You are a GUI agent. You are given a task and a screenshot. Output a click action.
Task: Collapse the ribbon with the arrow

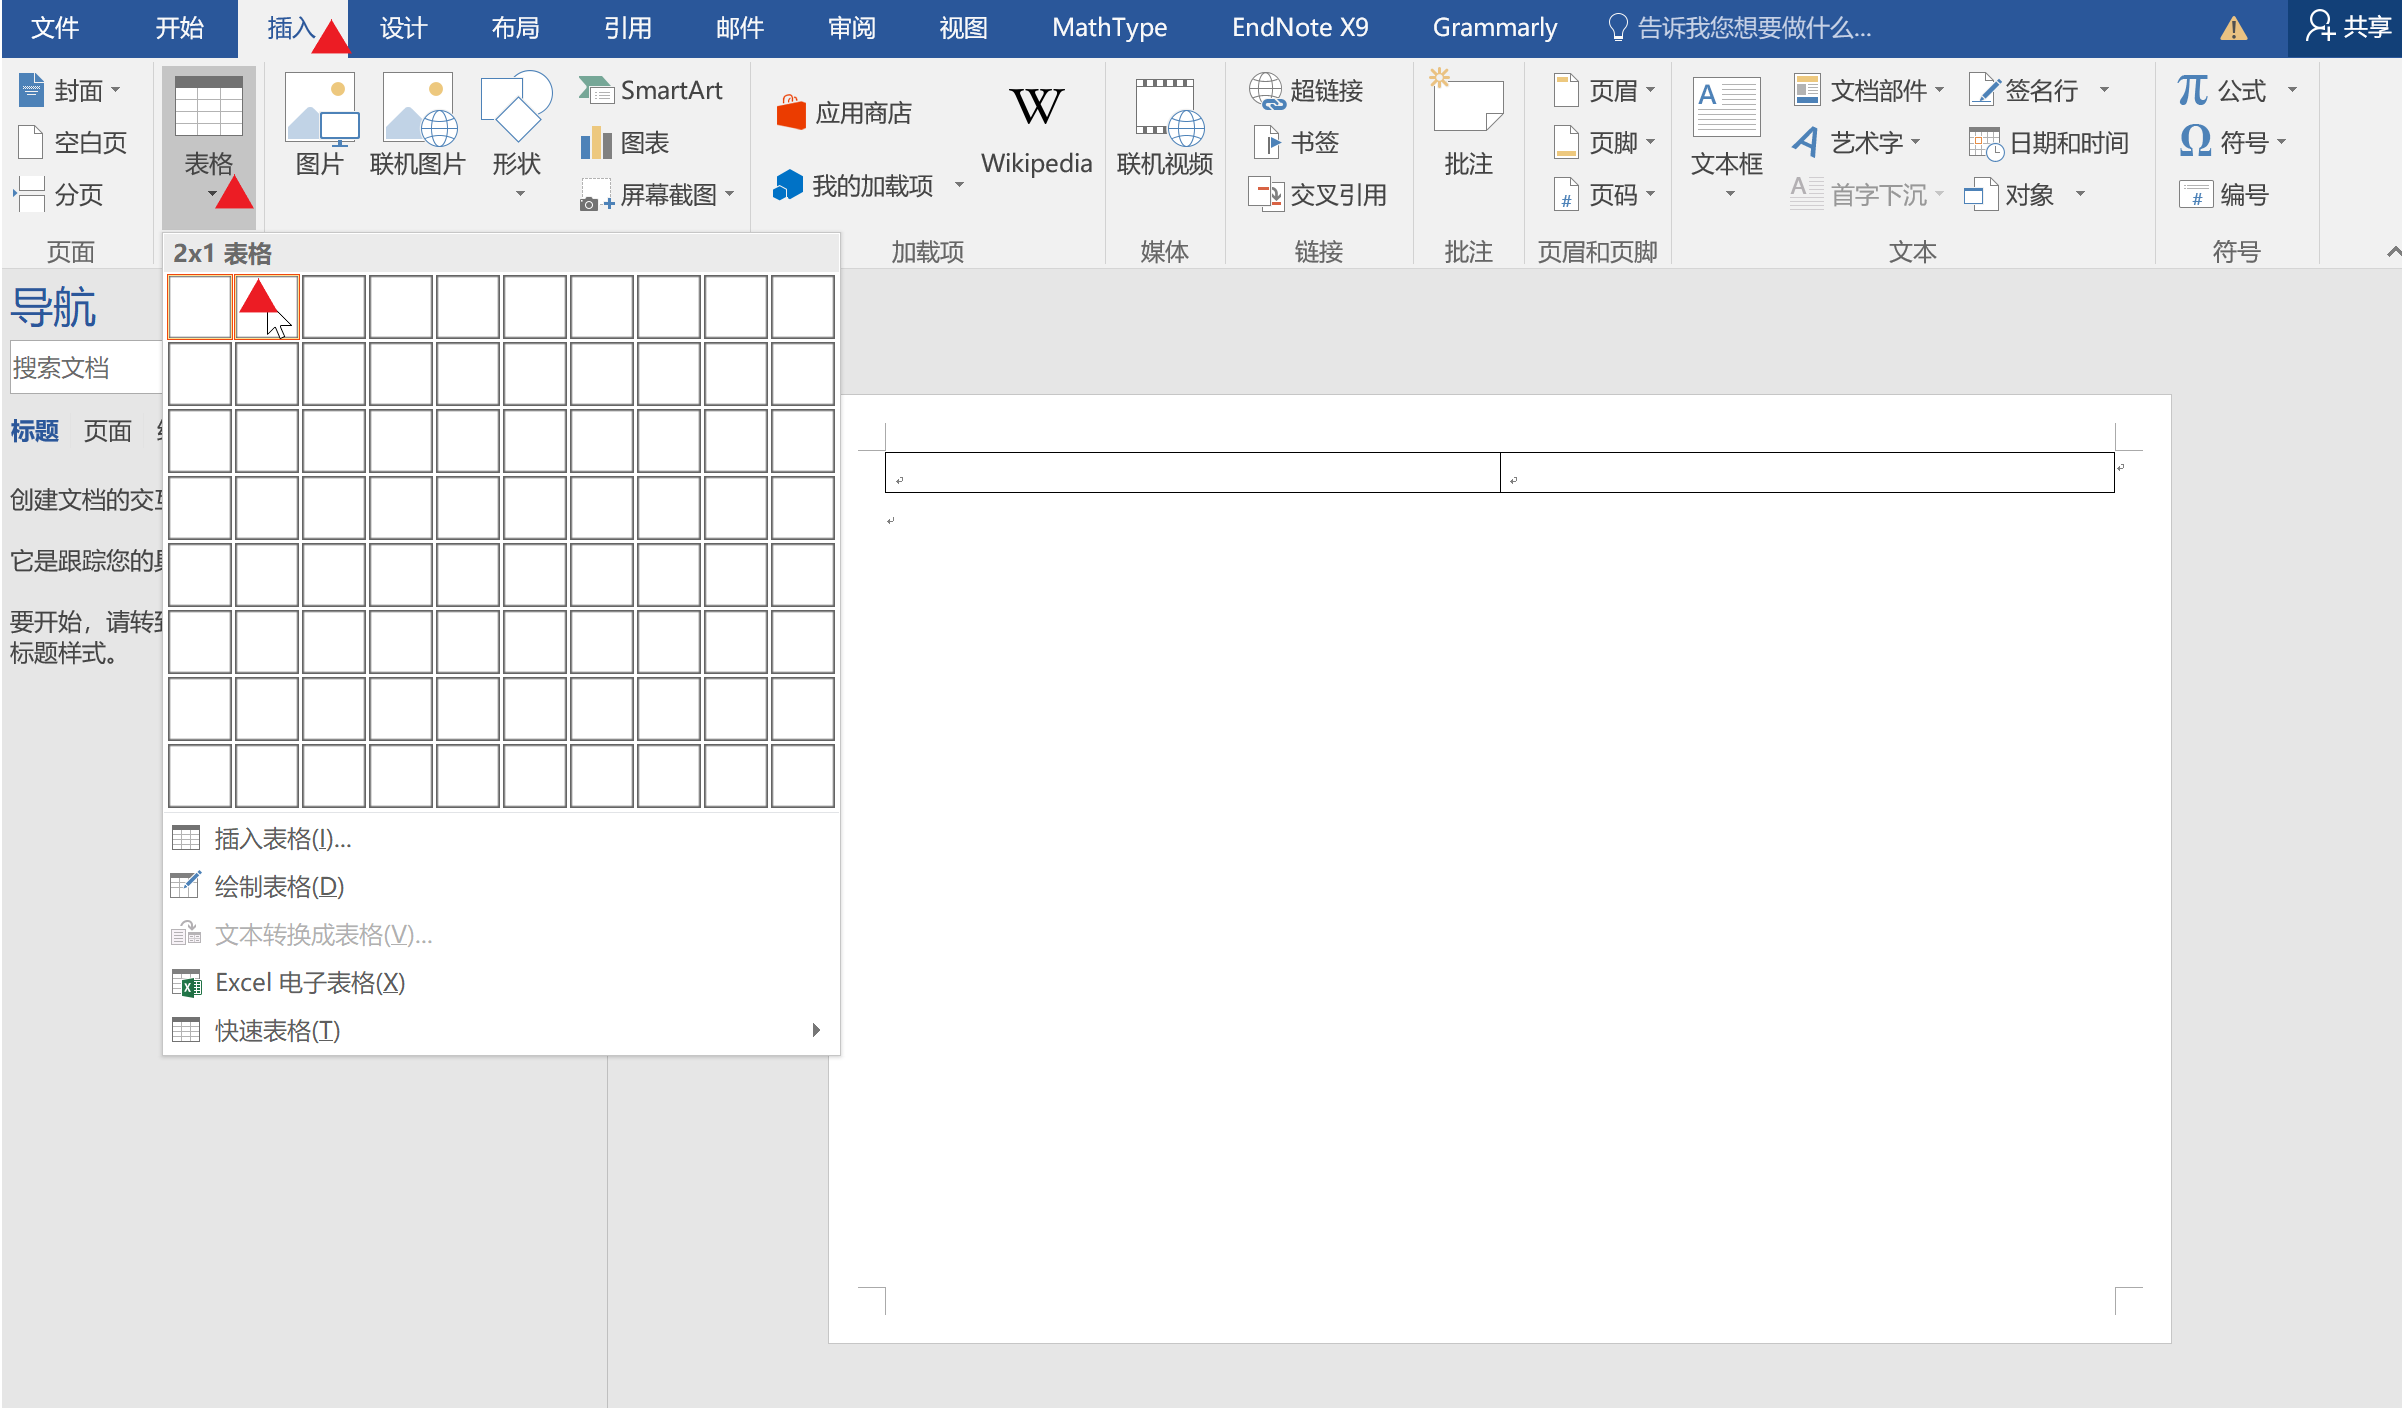2392,252
